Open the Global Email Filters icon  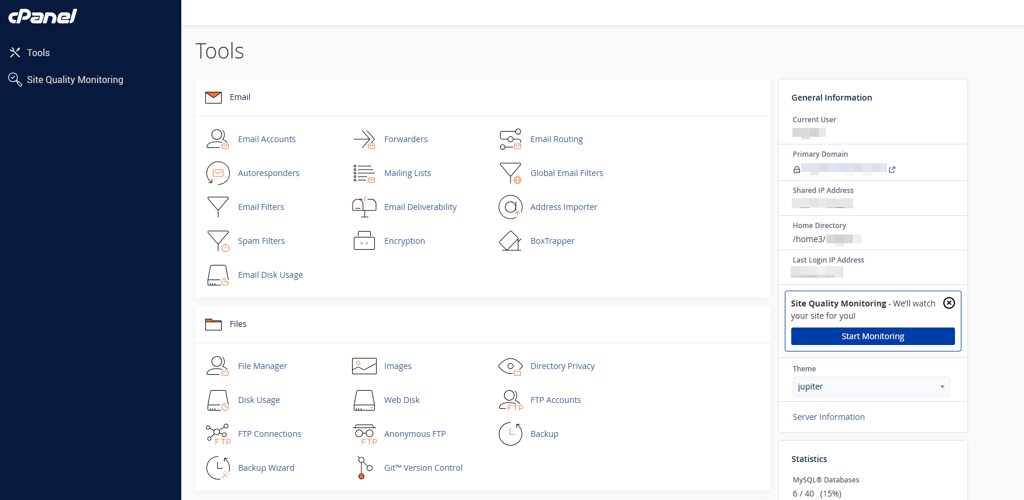(x=510, y=173)
